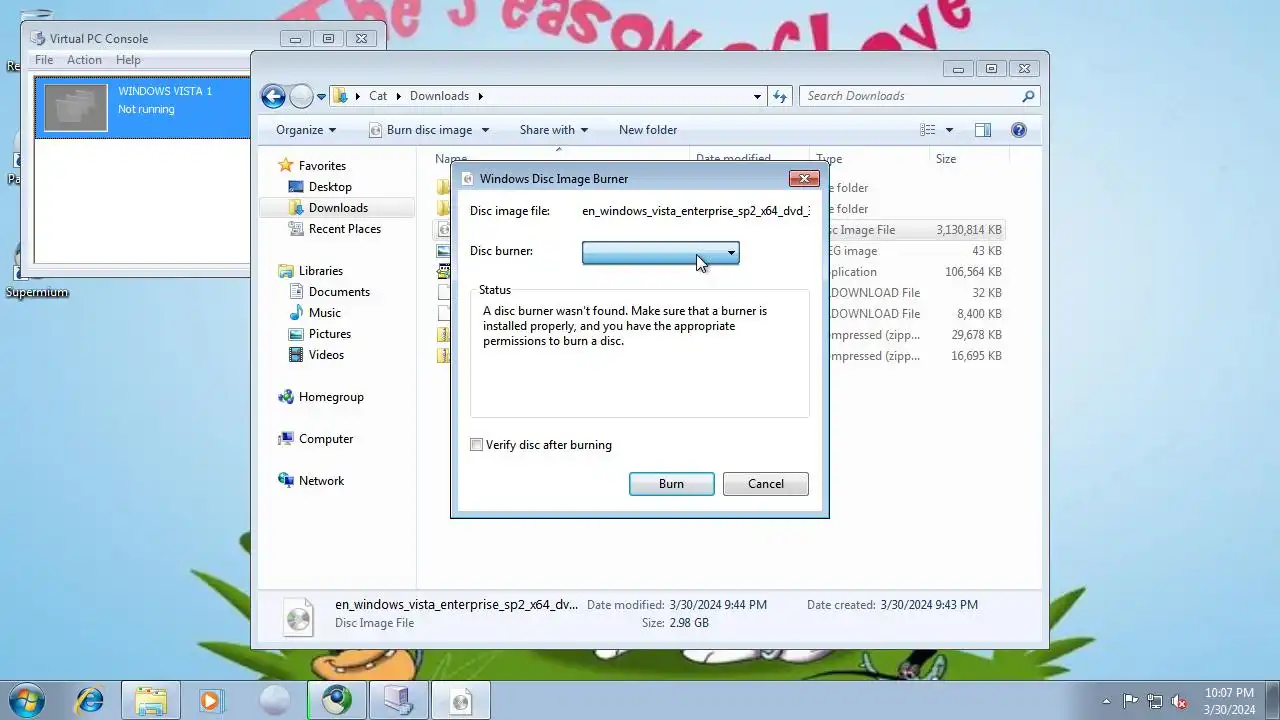Select Recent Places in navigation pane
The image size is (1280, 720).
pos(345,229)
